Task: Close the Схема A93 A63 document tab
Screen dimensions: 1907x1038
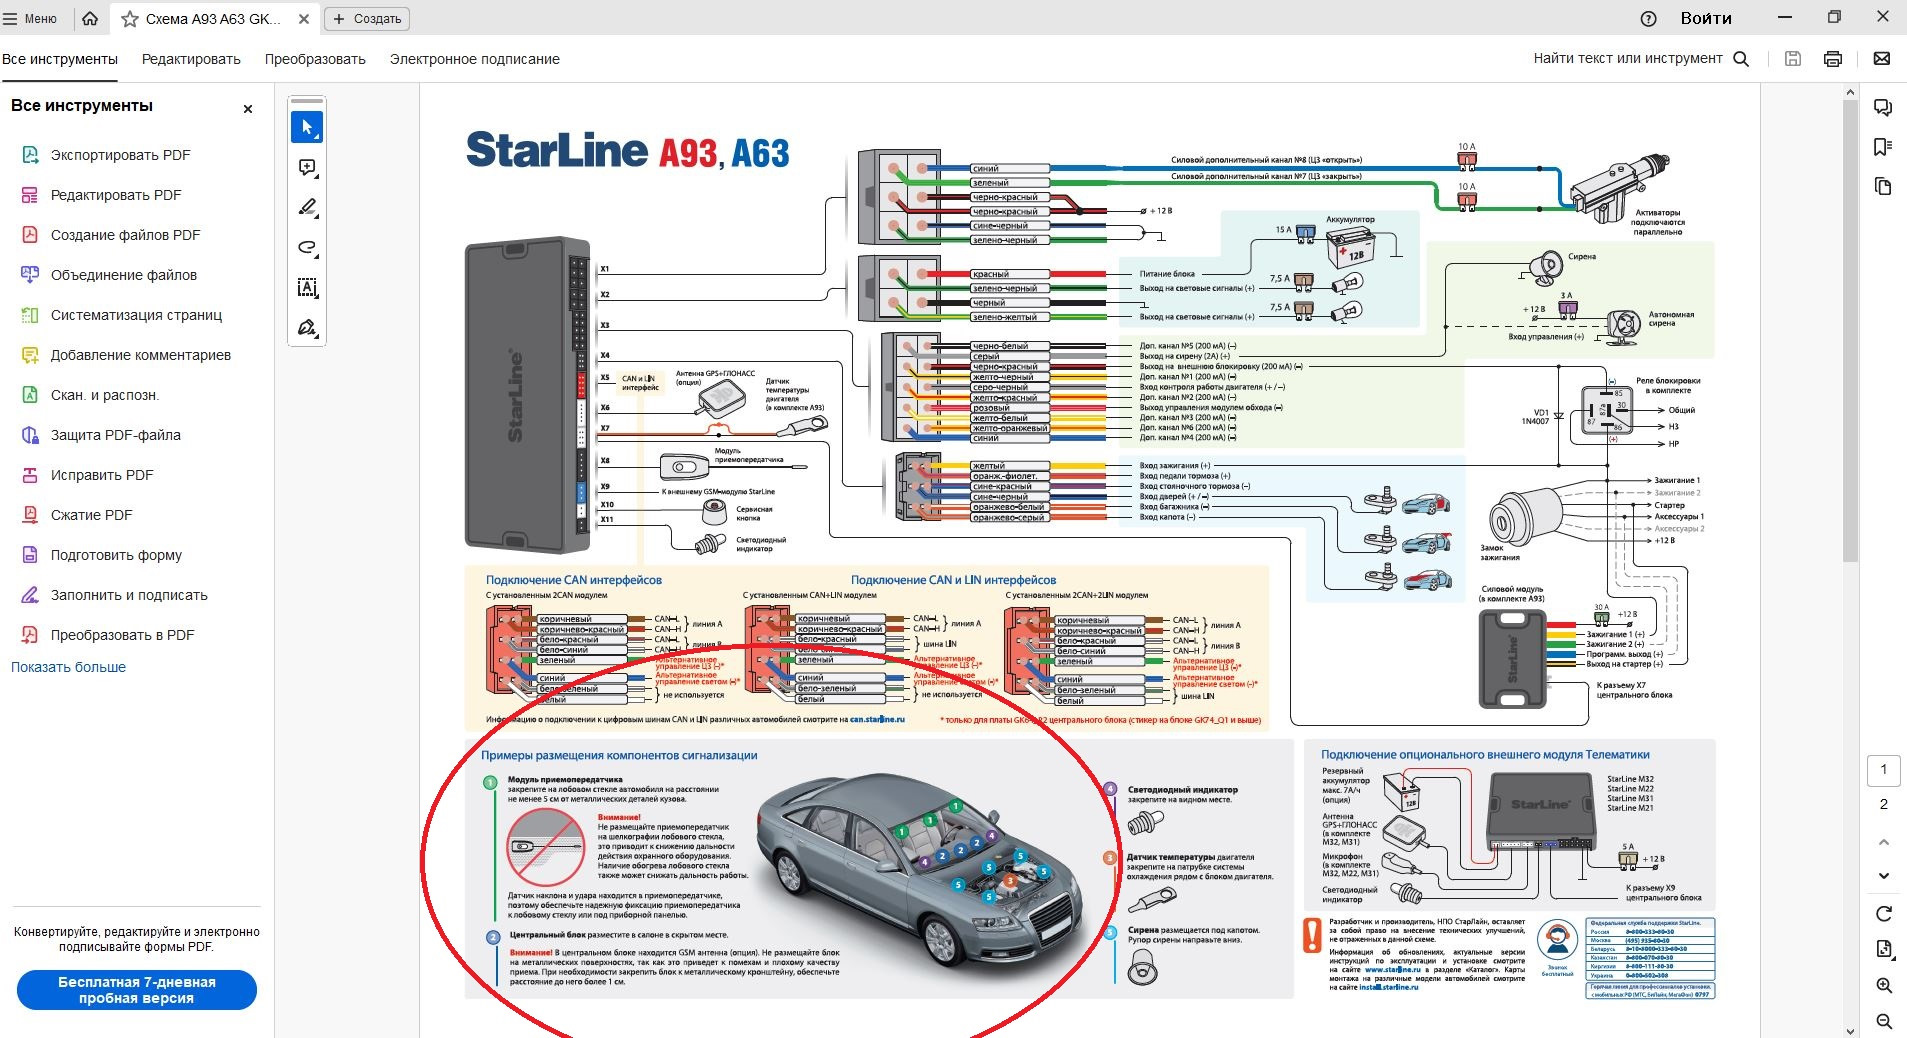Action: click(304, 19)
